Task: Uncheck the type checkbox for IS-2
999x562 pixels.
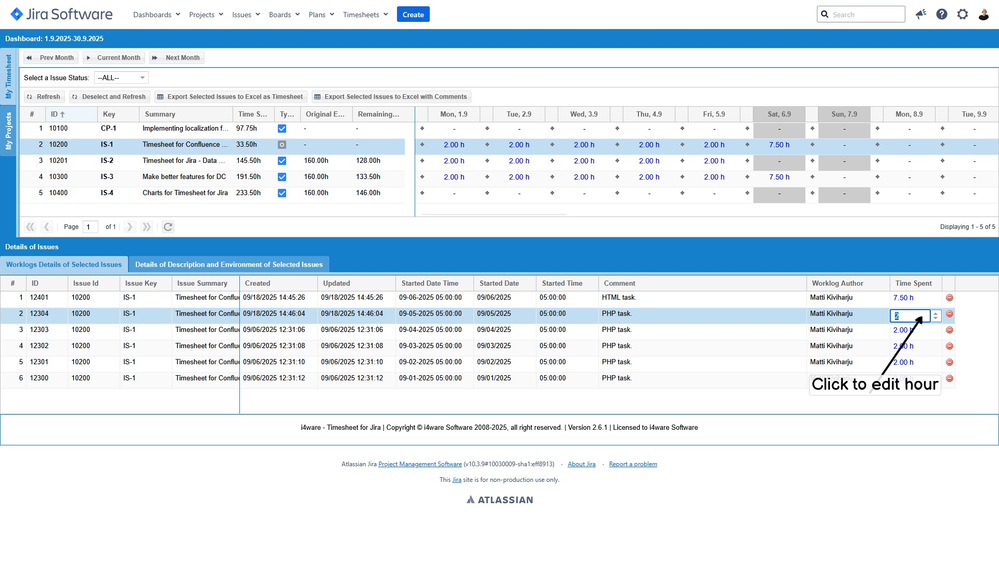Action: pyautogui.click(x=282, y=161)
